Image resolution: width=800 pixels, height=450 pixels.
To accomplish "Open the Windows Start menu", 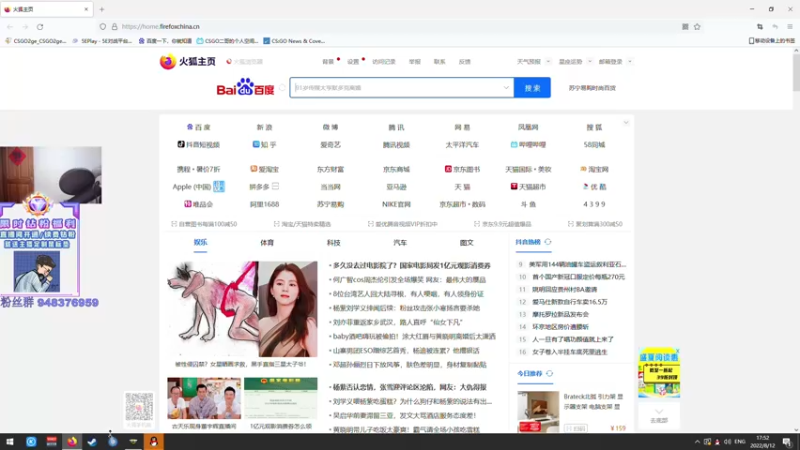I will point(10,442).
